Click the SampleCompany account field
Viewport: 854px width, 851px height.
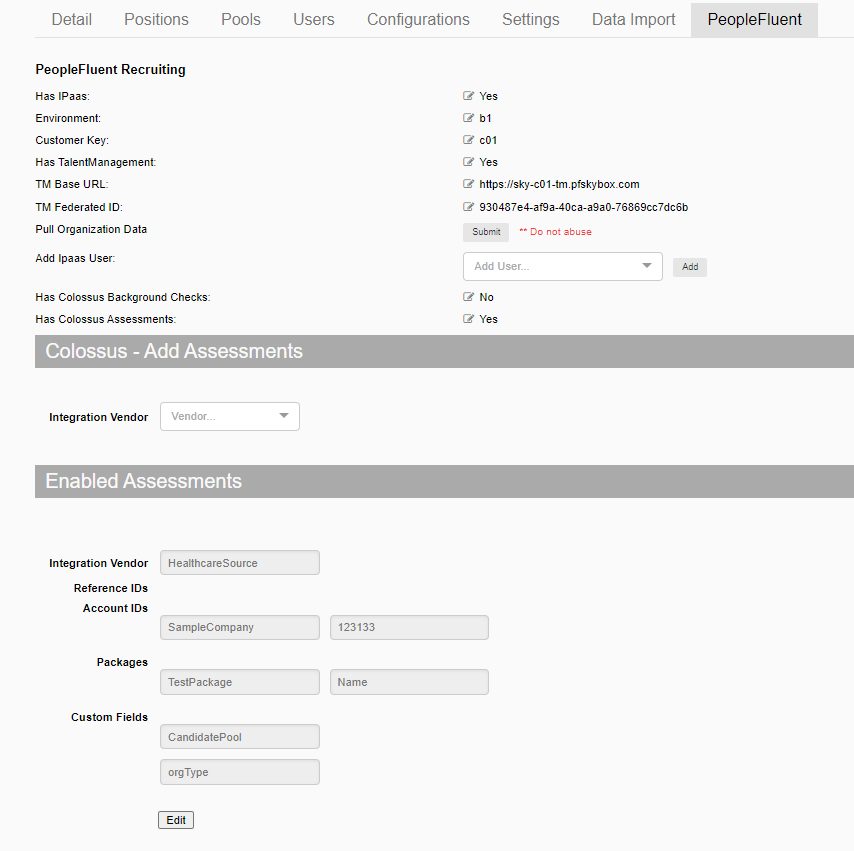240,627
